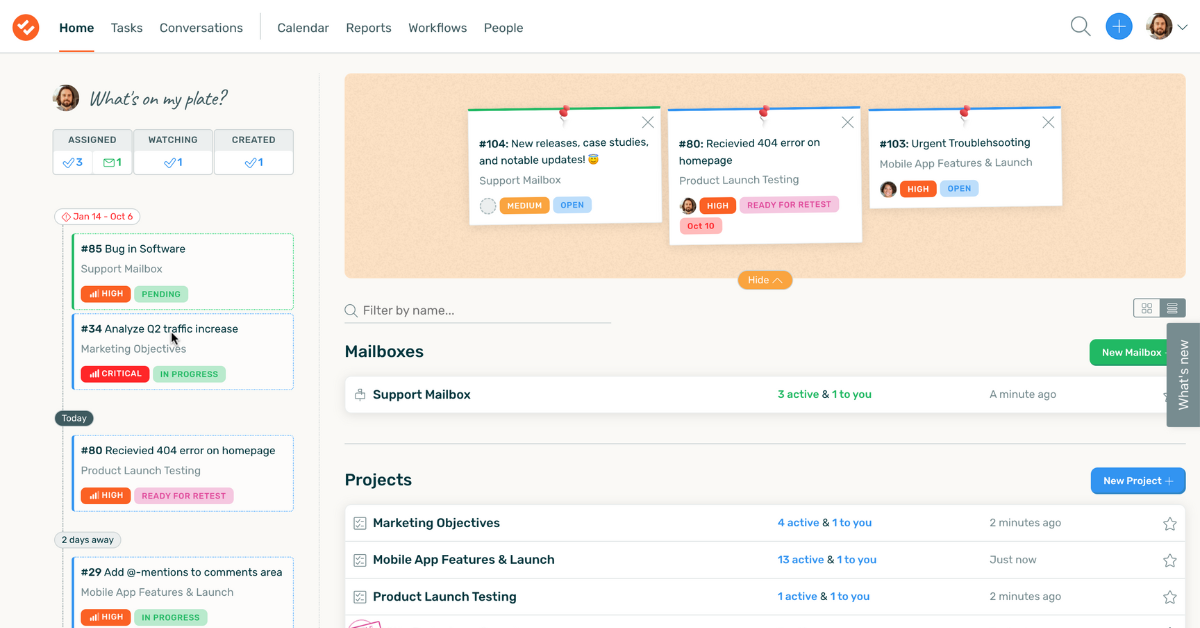Dismiss the pinned #80 note

pyautogui.click(x=848, y=122)
